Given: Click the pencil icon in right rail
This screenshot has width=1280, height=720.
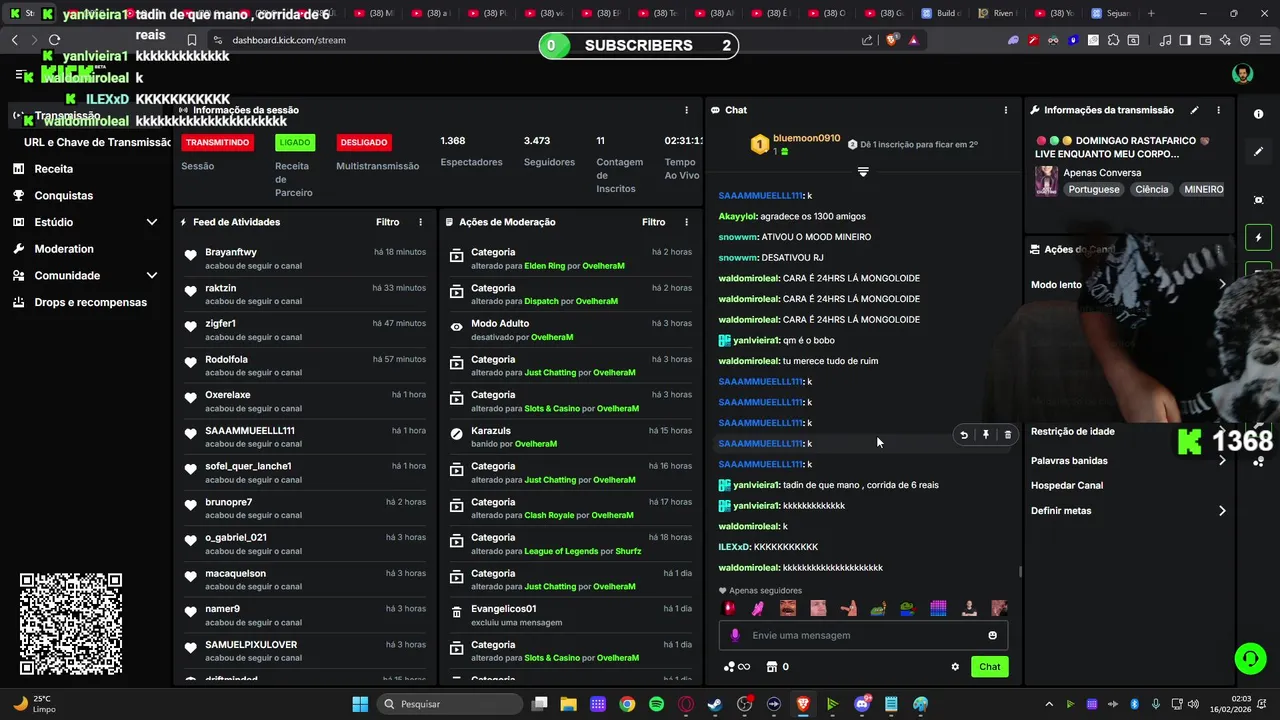Looking at the screenshot, I should 1258,152.
